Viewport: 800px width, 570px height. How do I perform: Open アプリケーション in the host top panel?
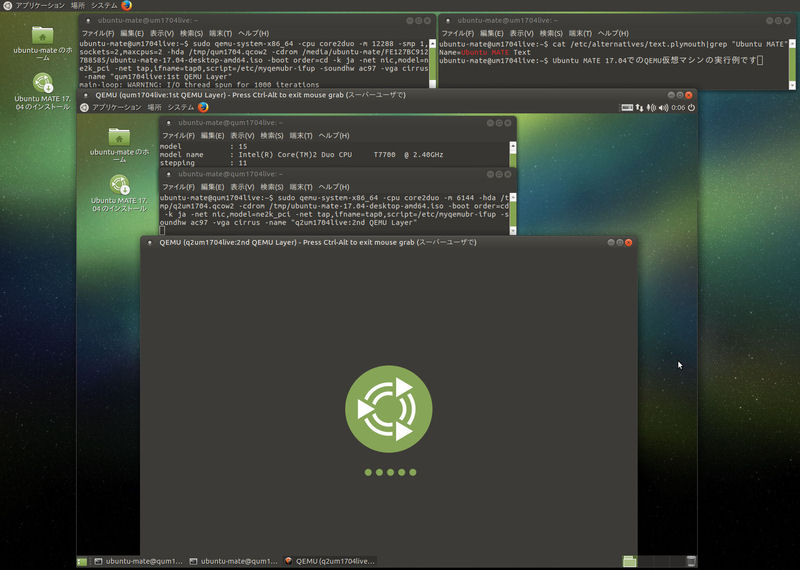pyautogui.click(x=40, y=6)
